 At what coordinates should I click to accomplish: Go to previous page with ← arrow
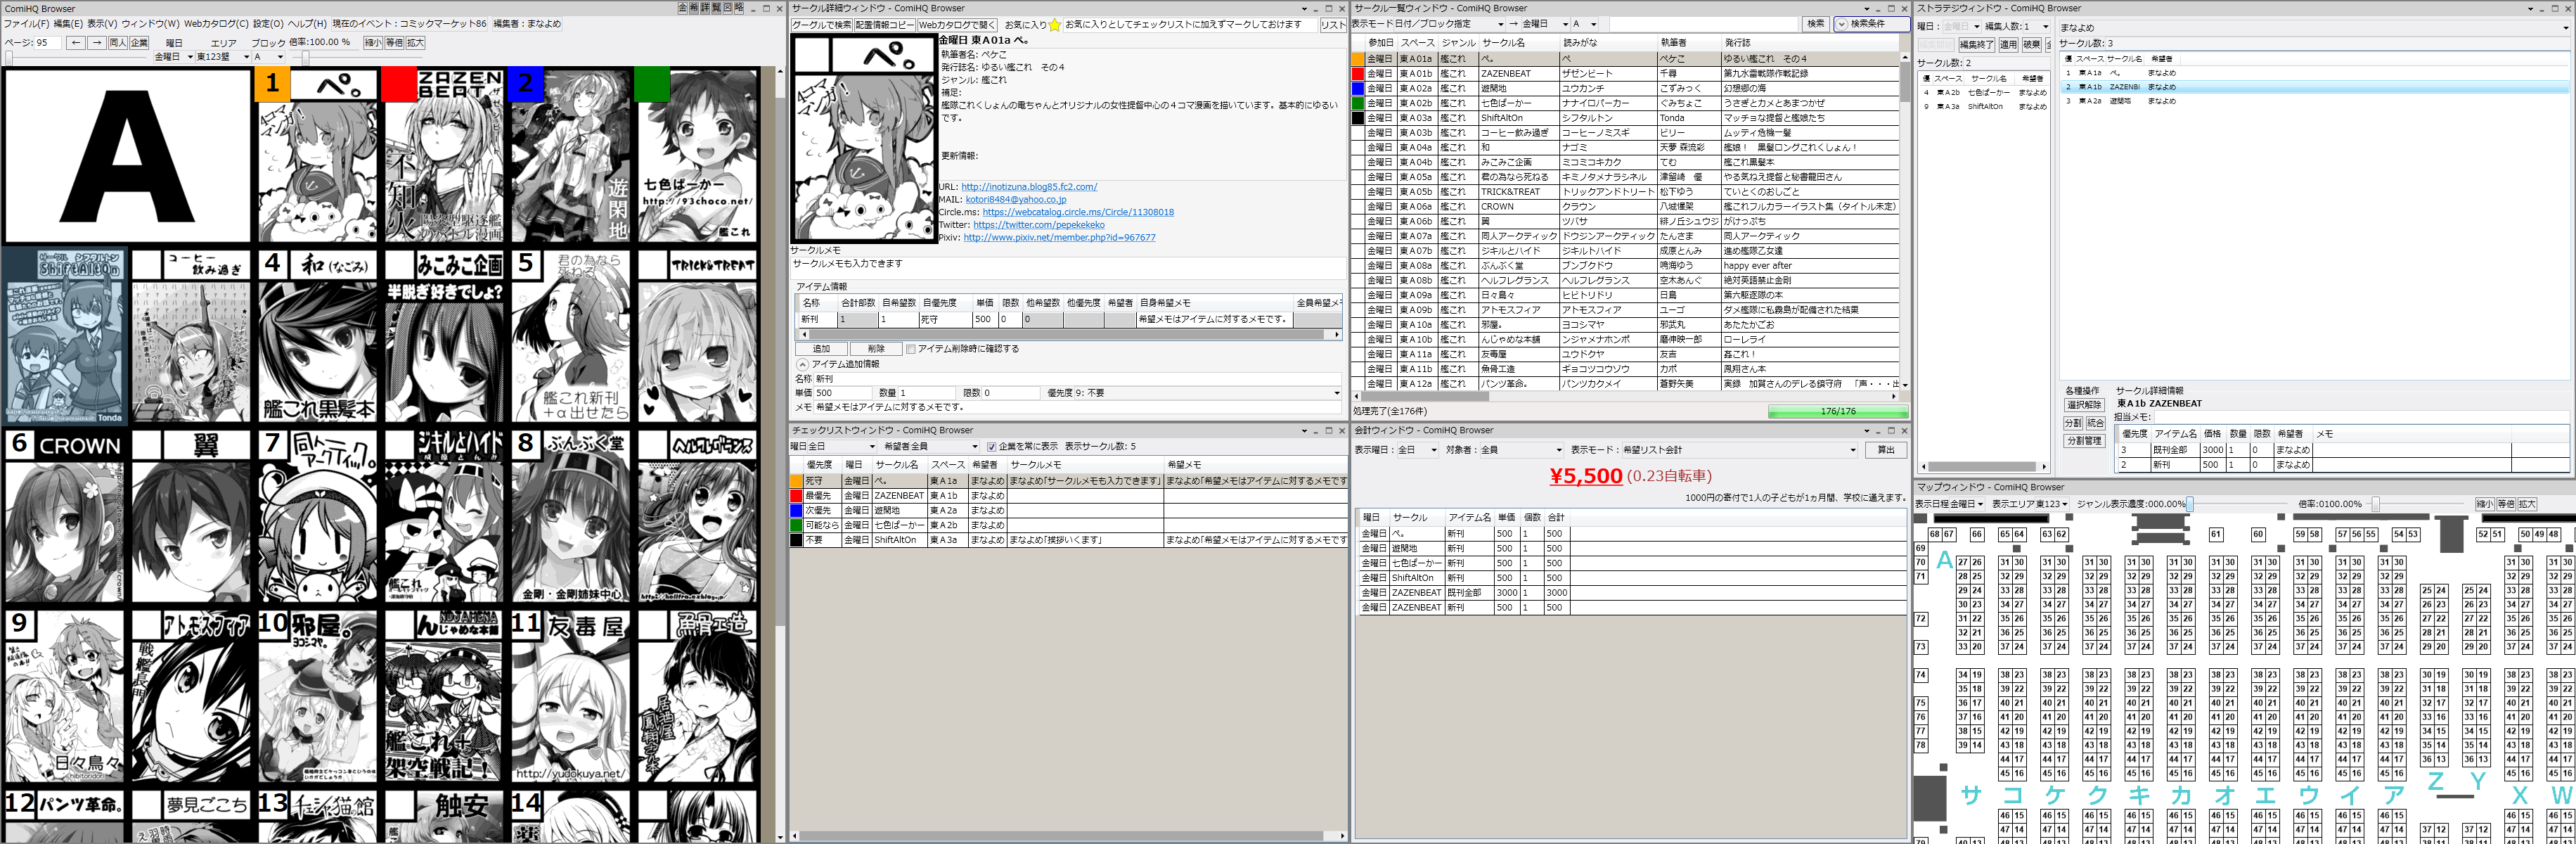point(75,43)
